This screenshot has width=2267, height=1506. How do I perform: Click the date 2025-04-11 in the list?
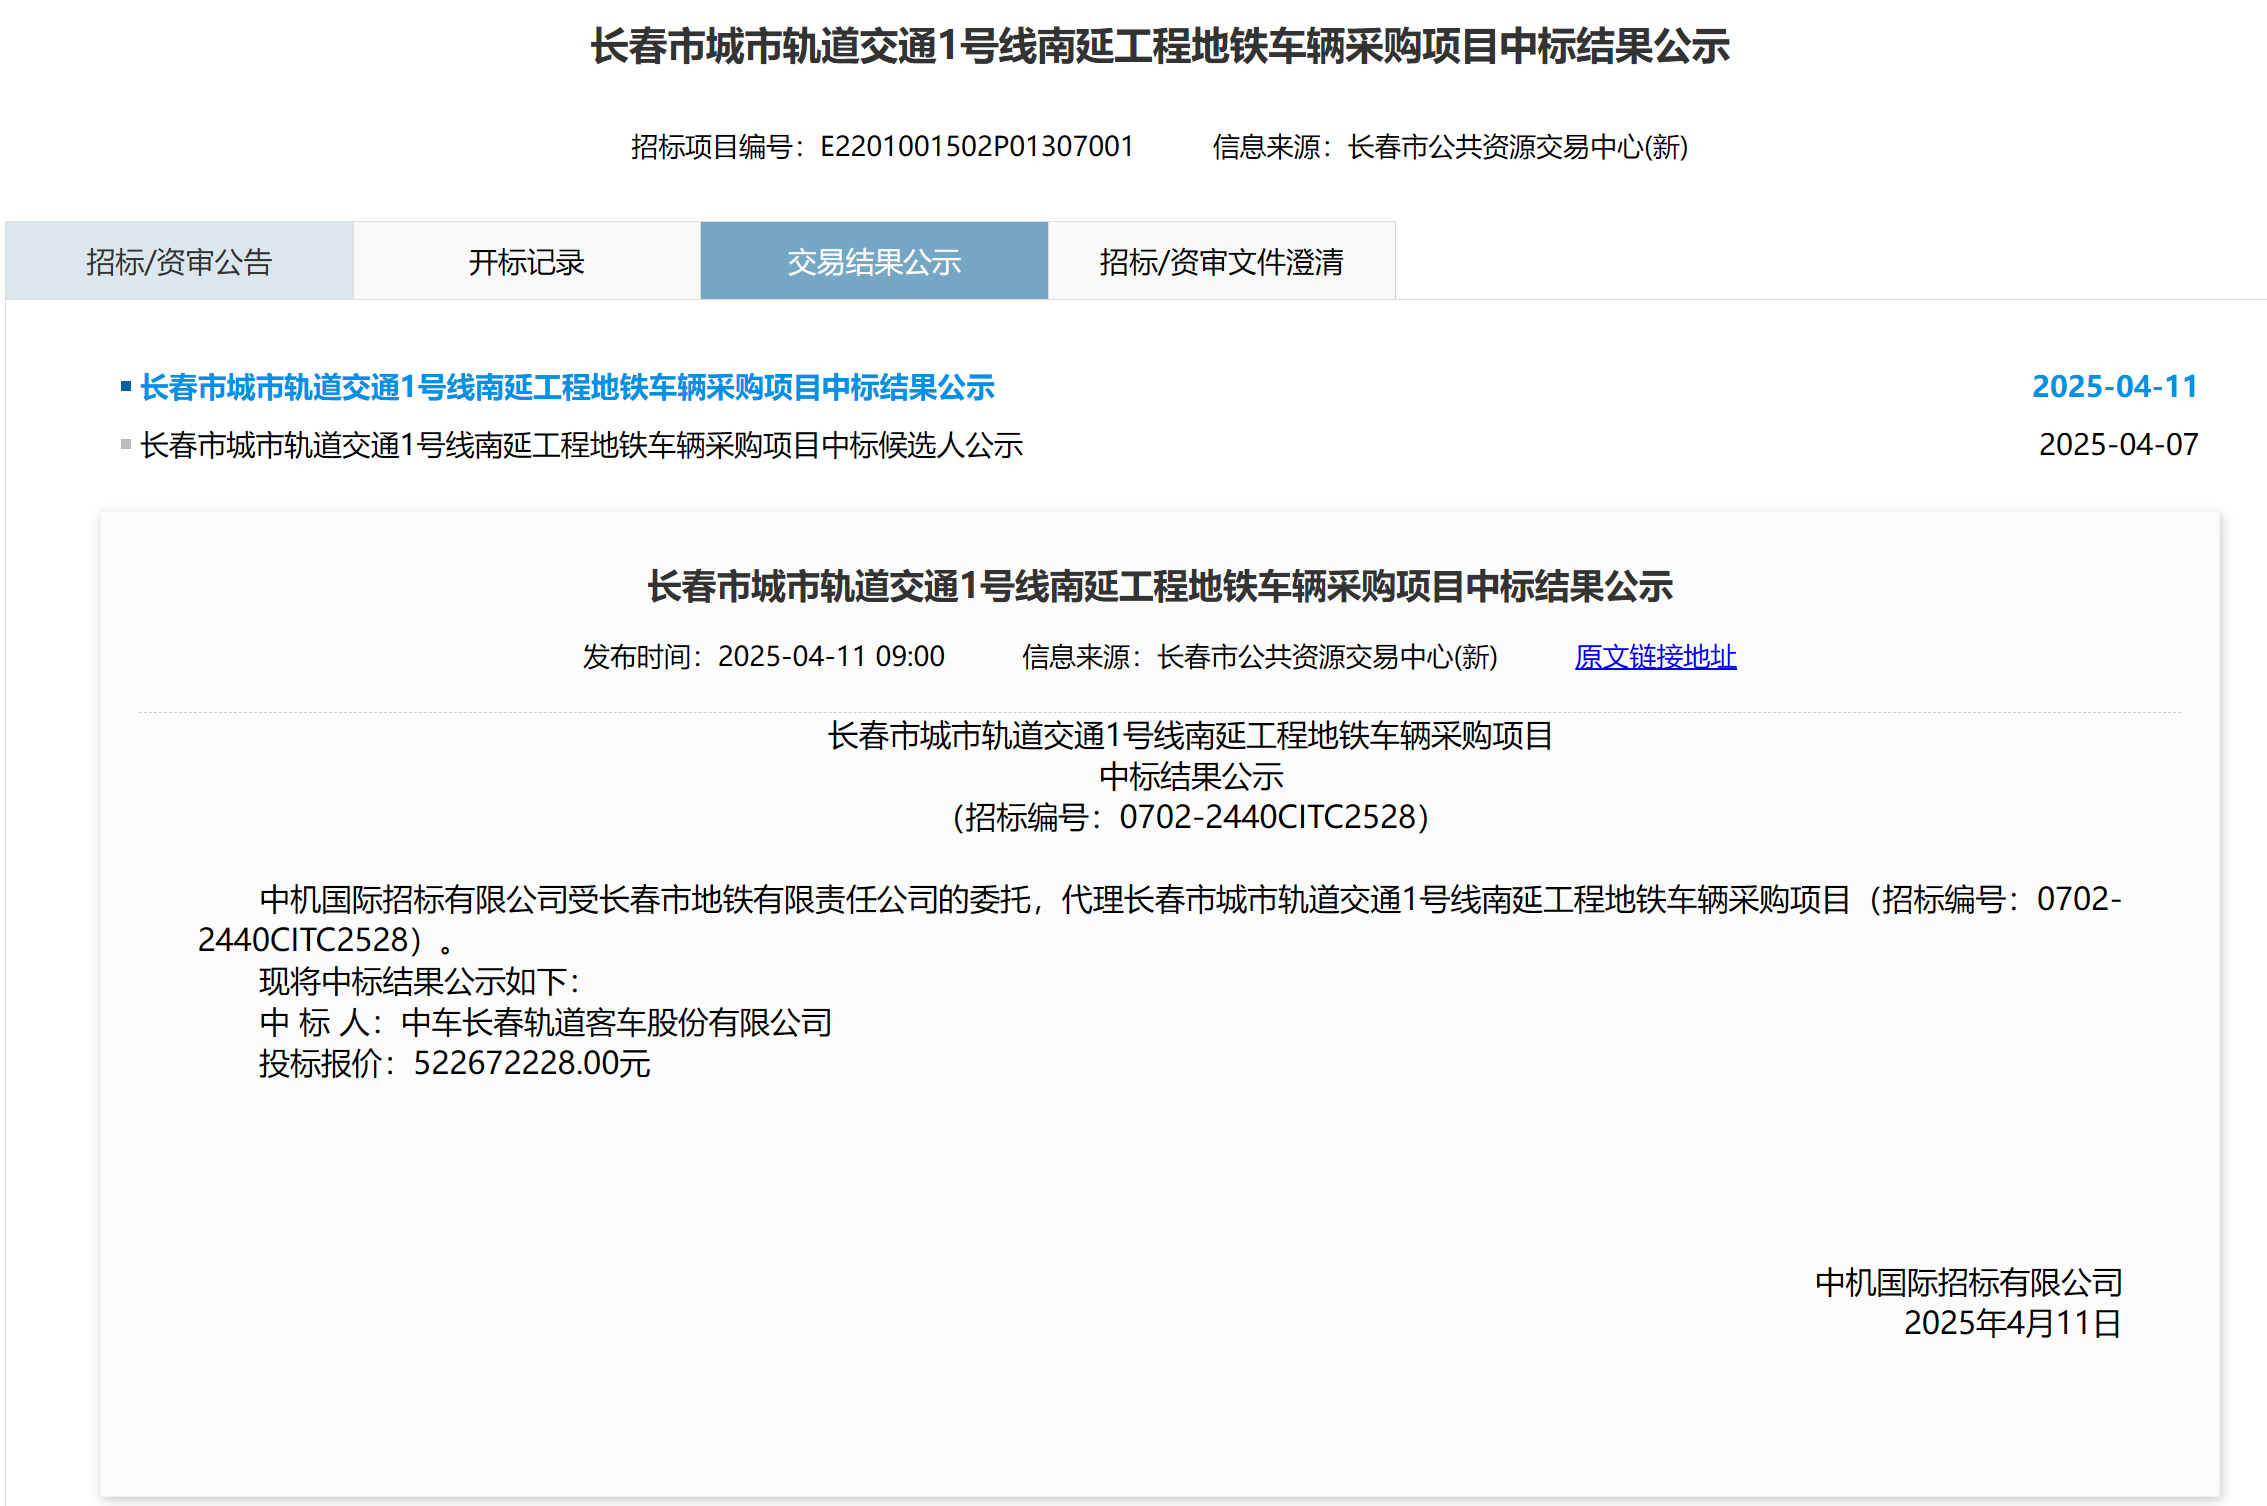[x=2115, y=387]
